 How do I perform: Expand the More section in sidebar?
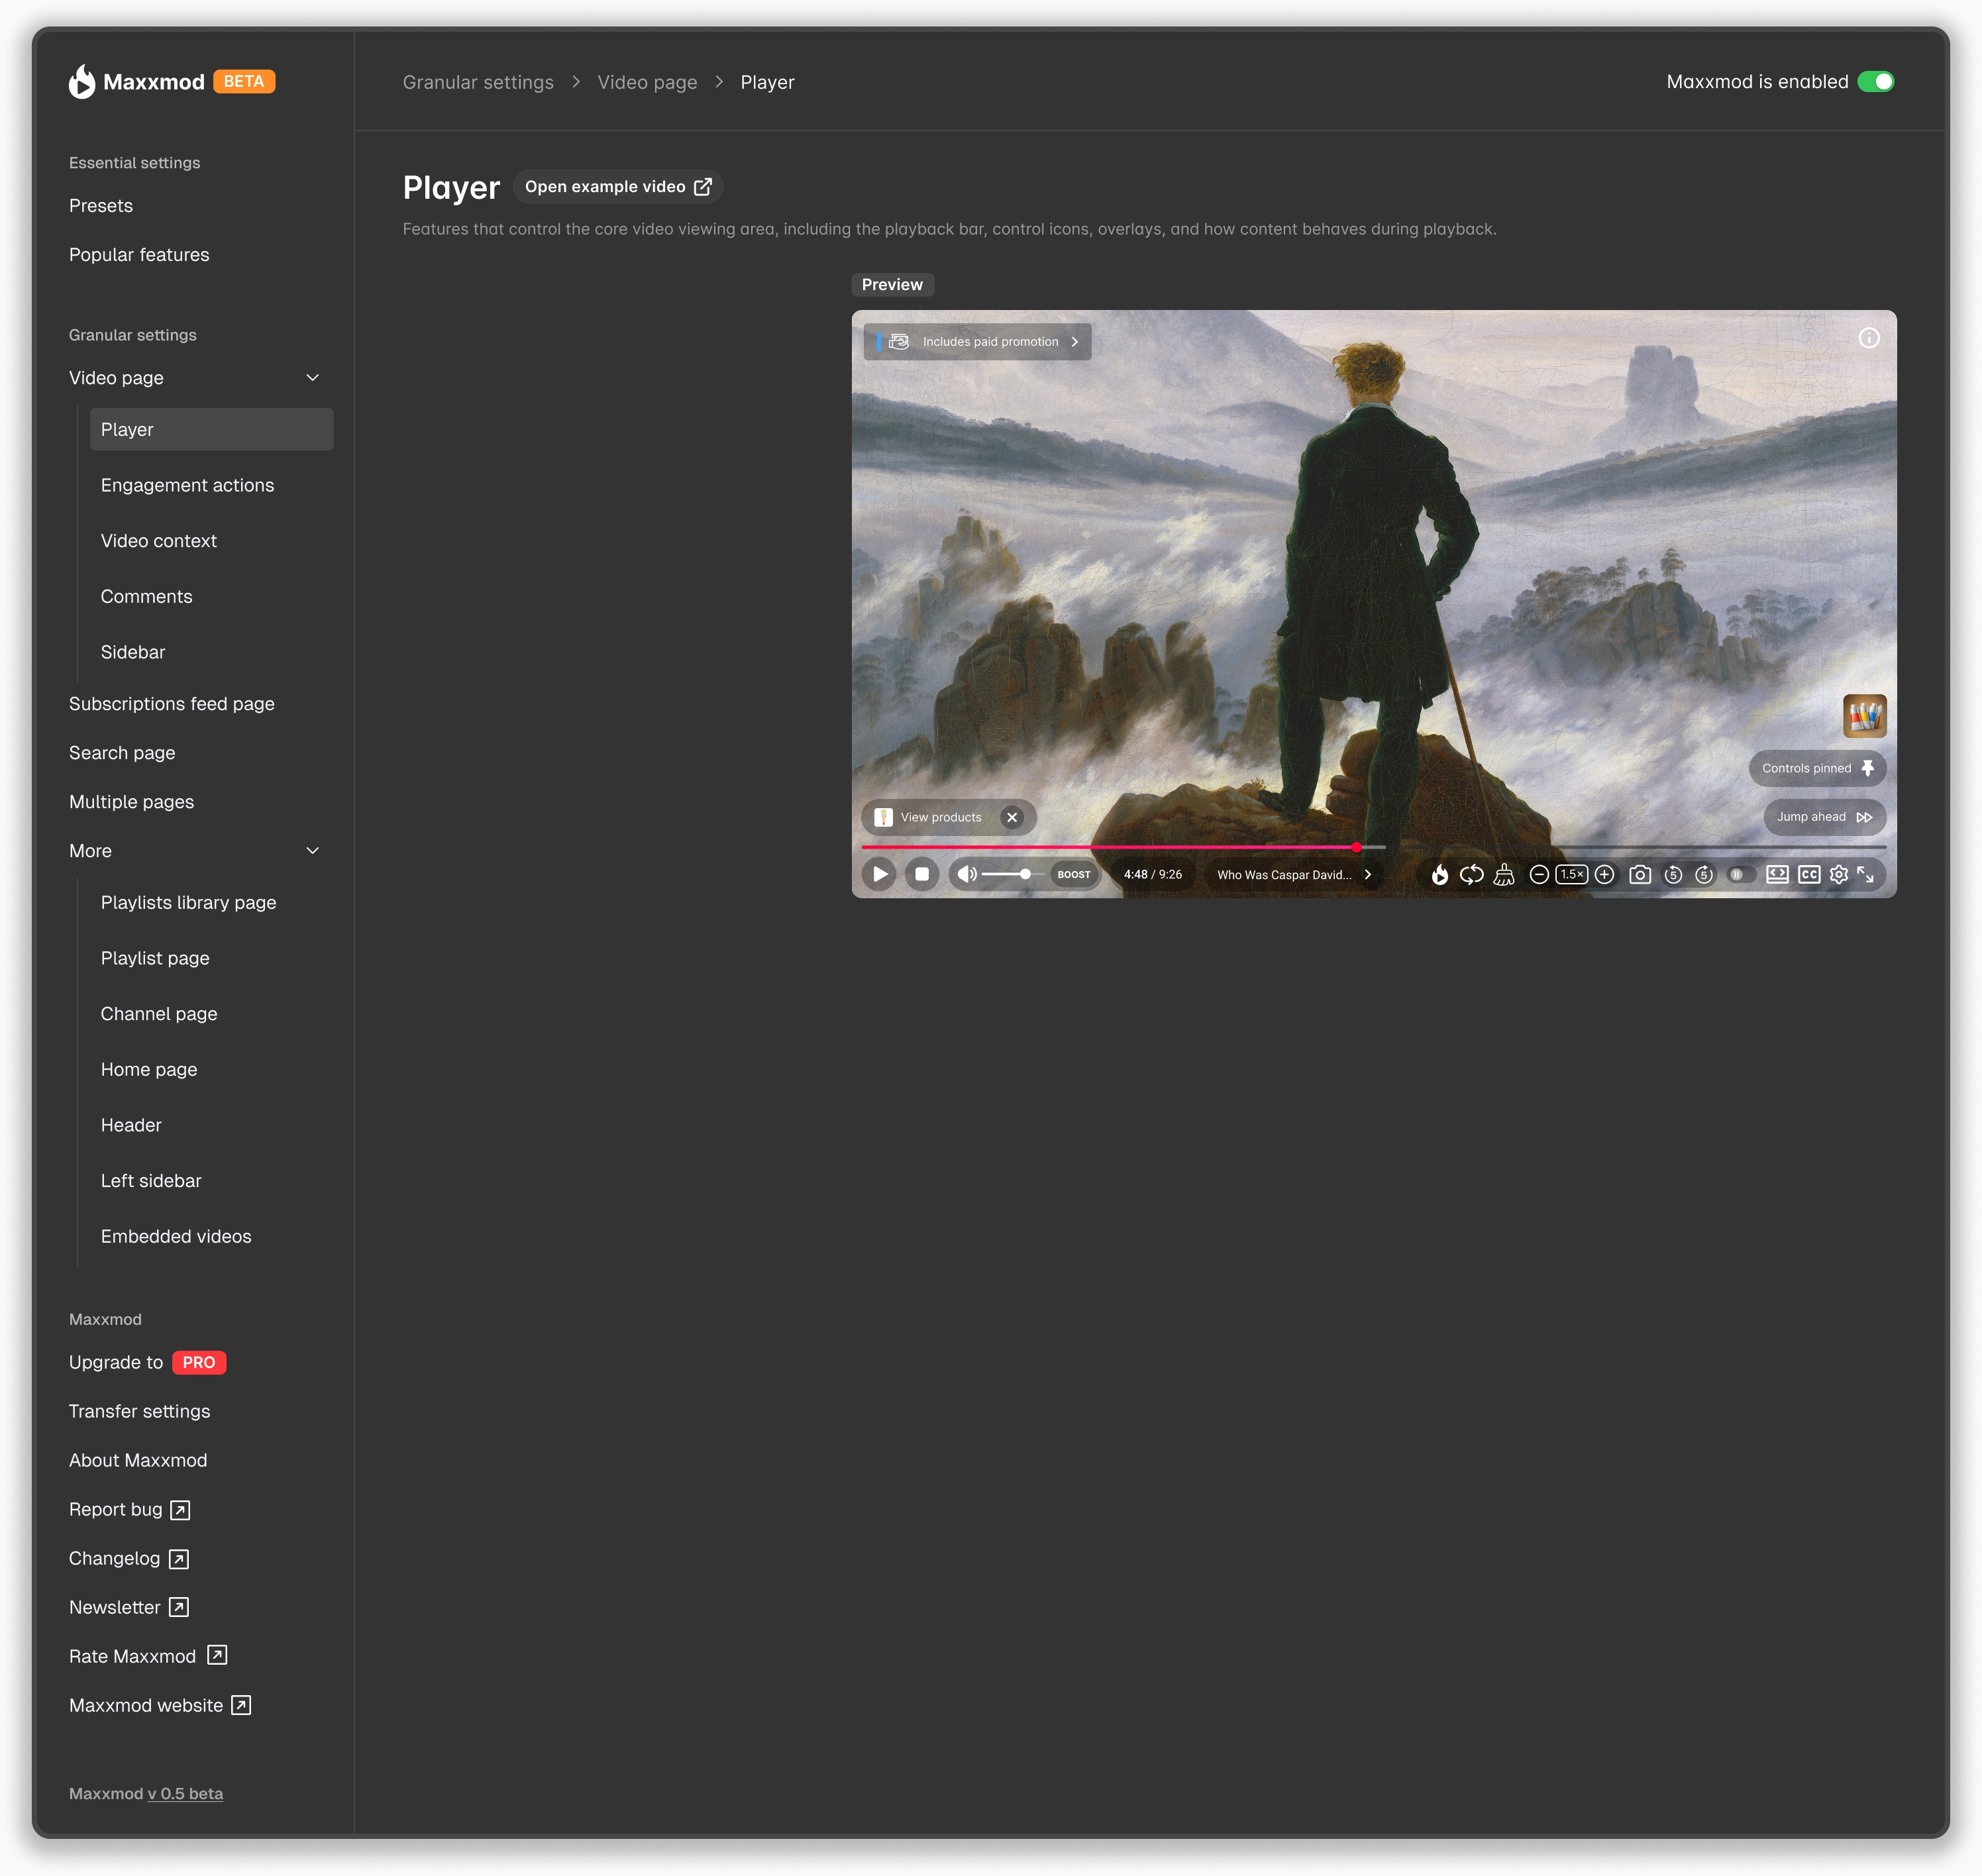pos(312,850)
